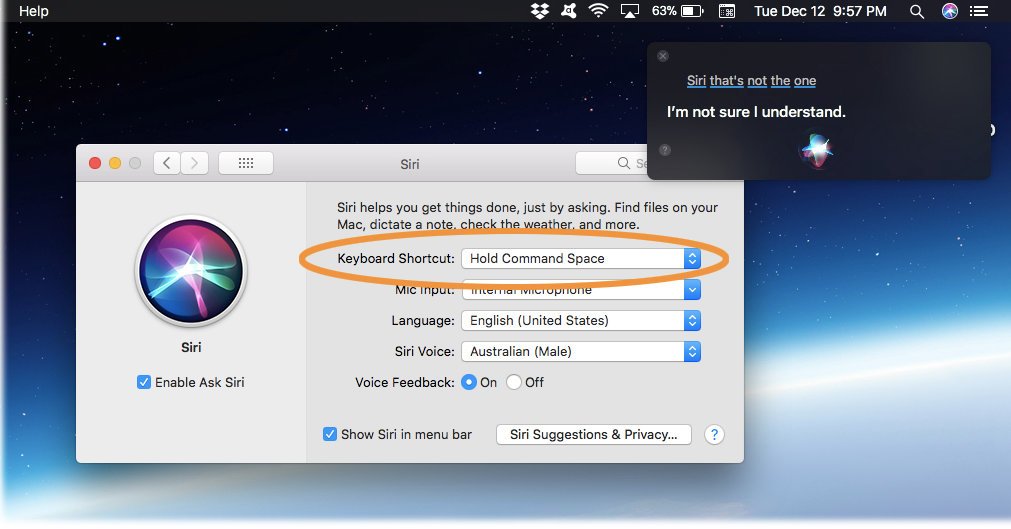Select "I'm not sure I understand." text
Viewport: 1011px width, 529px height.
(756, 112)
